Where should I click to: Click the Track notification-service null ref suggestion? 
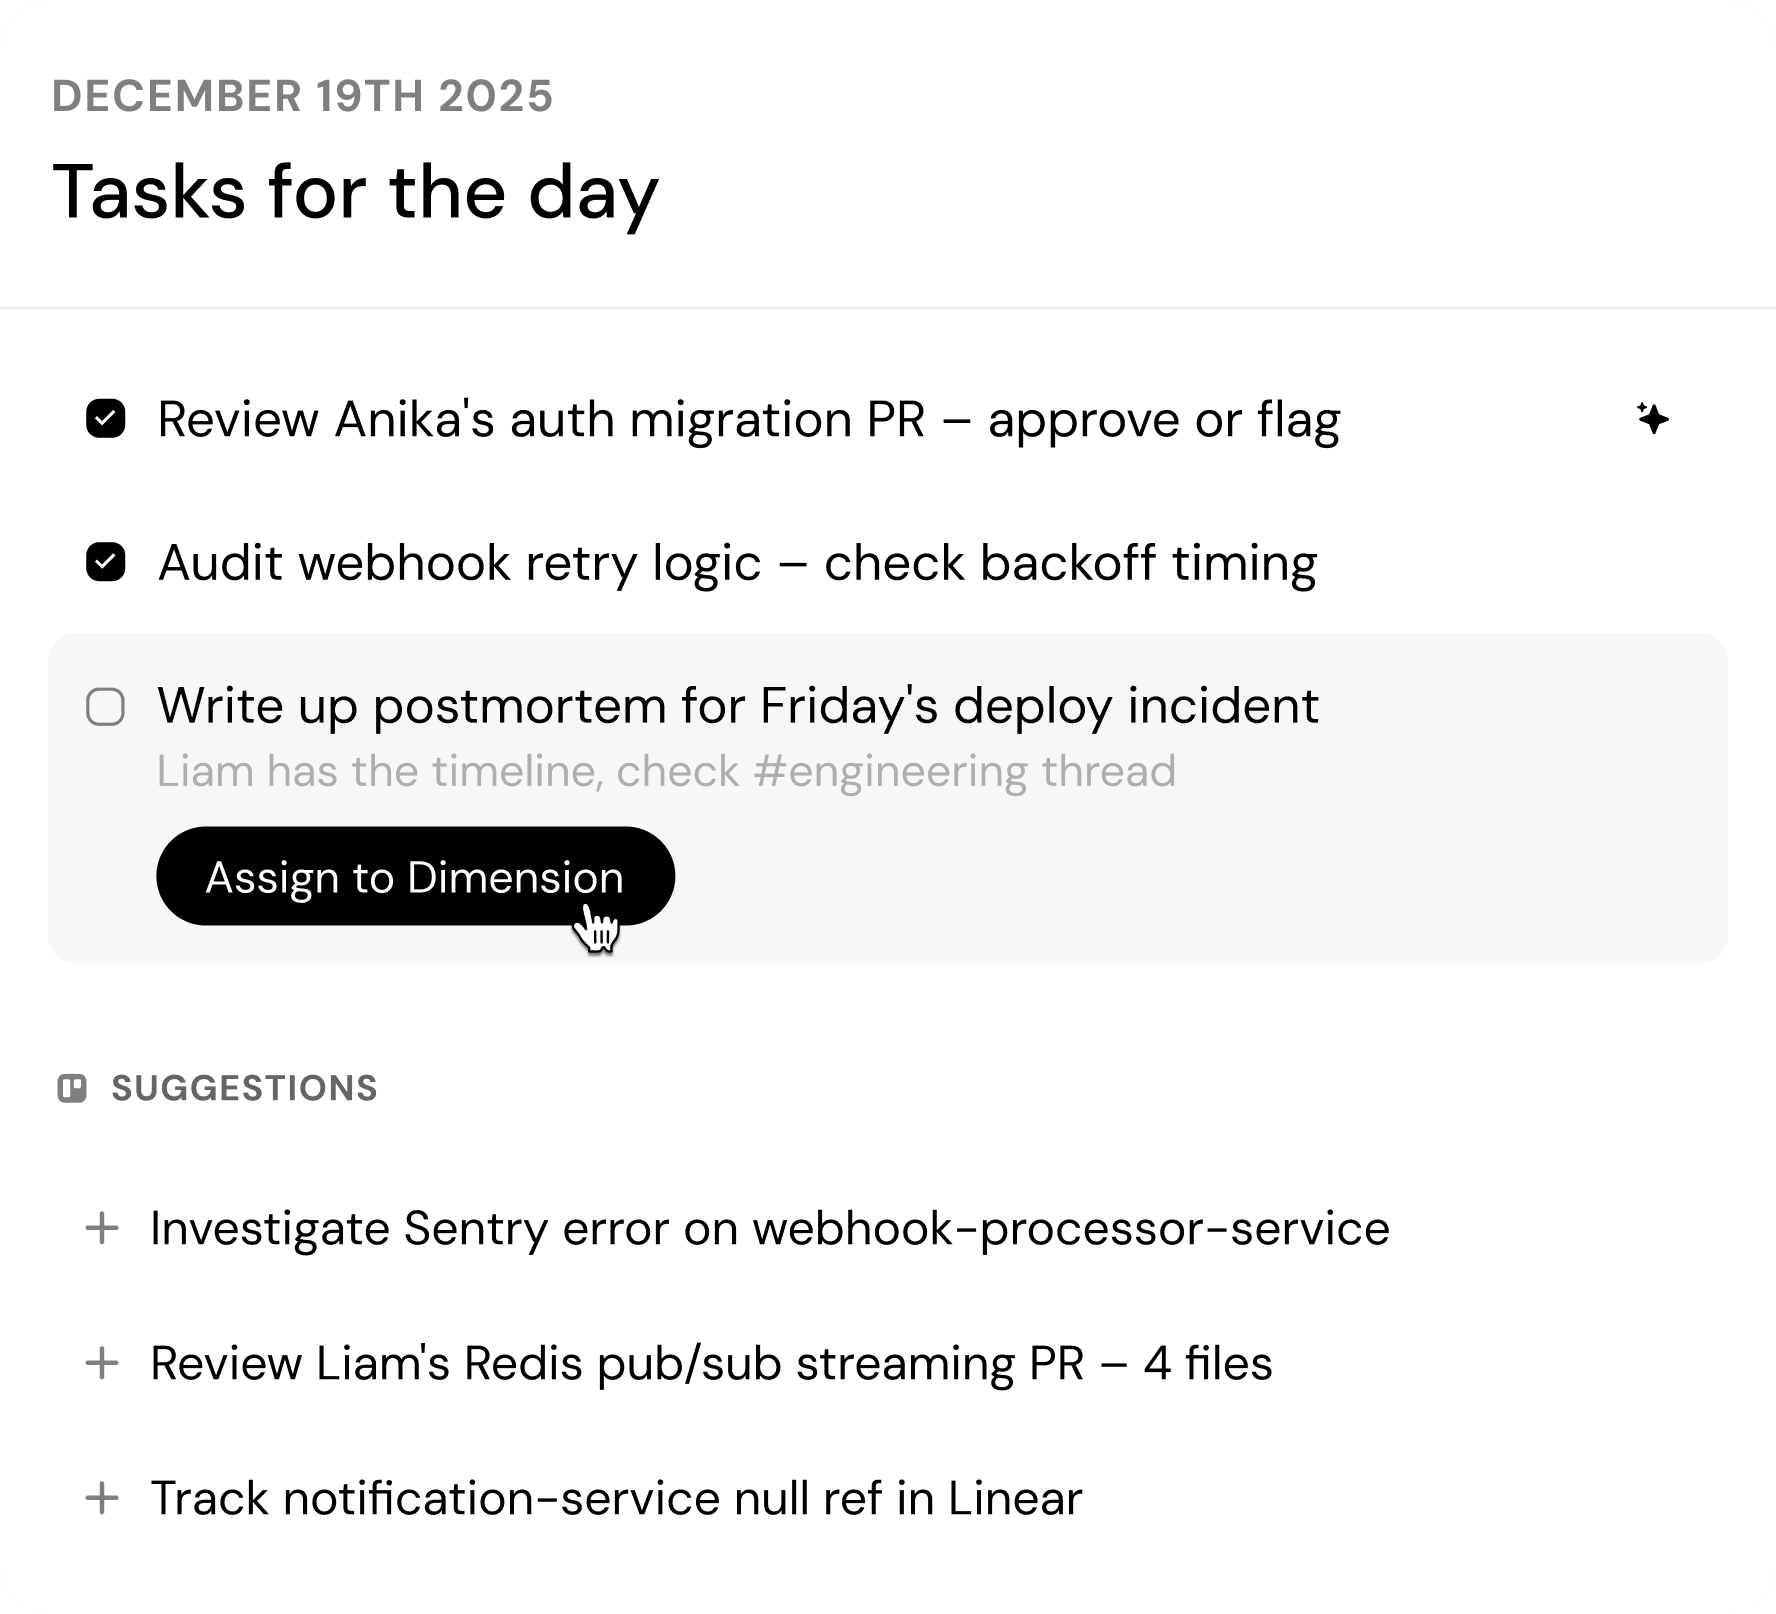coord(617,1498)
